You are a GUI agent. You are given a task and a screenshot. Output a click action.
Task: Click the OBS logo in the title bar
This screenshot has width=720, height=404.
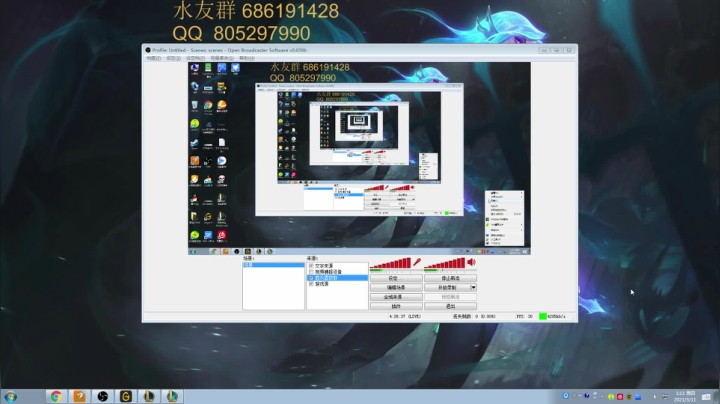click(x=148, y=50)
